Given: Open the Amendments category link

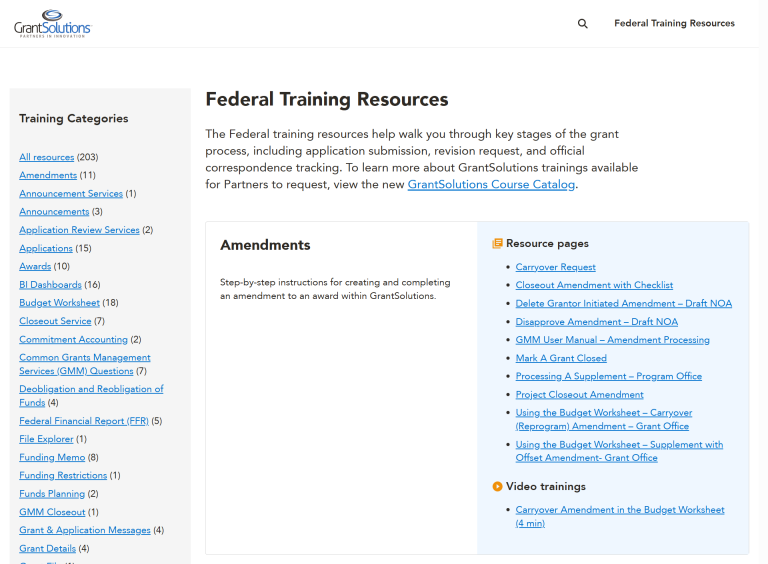Looking at the screenshot, I should tap(48, 175).
